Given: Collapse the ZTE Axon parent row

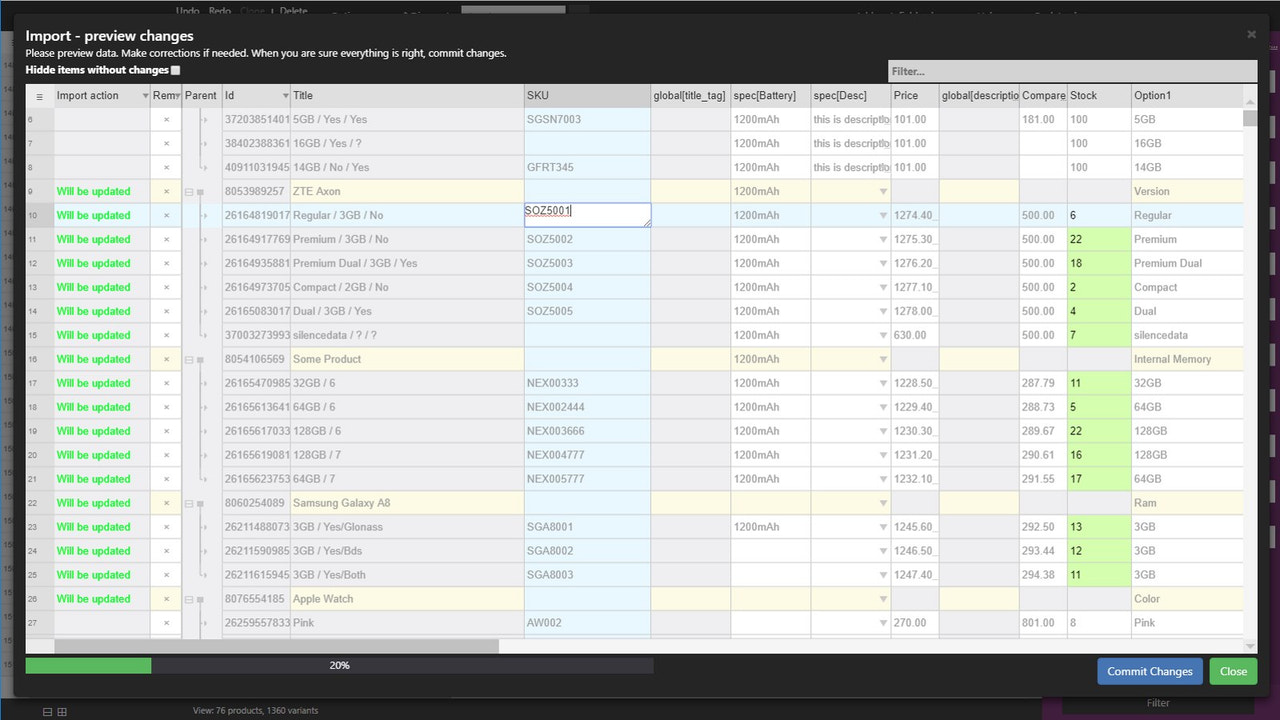Looking at the screenshot, I should (188, 191).
